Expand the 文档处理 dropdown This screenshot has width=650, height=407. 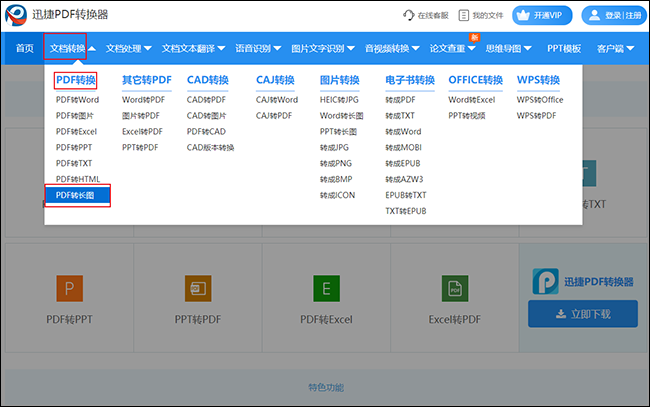(x=129, y=48)
